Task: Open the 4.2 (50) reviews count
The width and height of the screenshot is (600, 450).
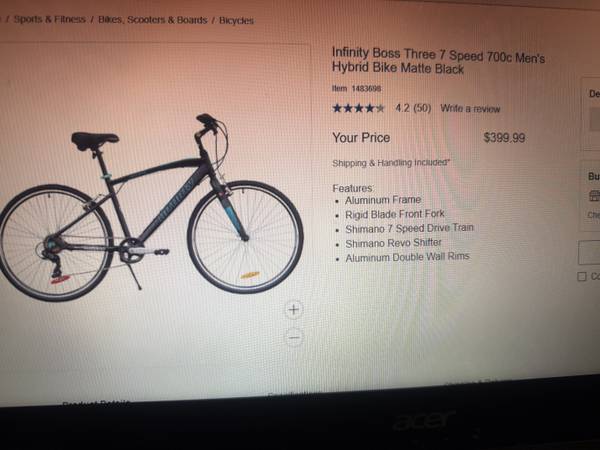Action: pyautogui.click(x=413, y=108)
